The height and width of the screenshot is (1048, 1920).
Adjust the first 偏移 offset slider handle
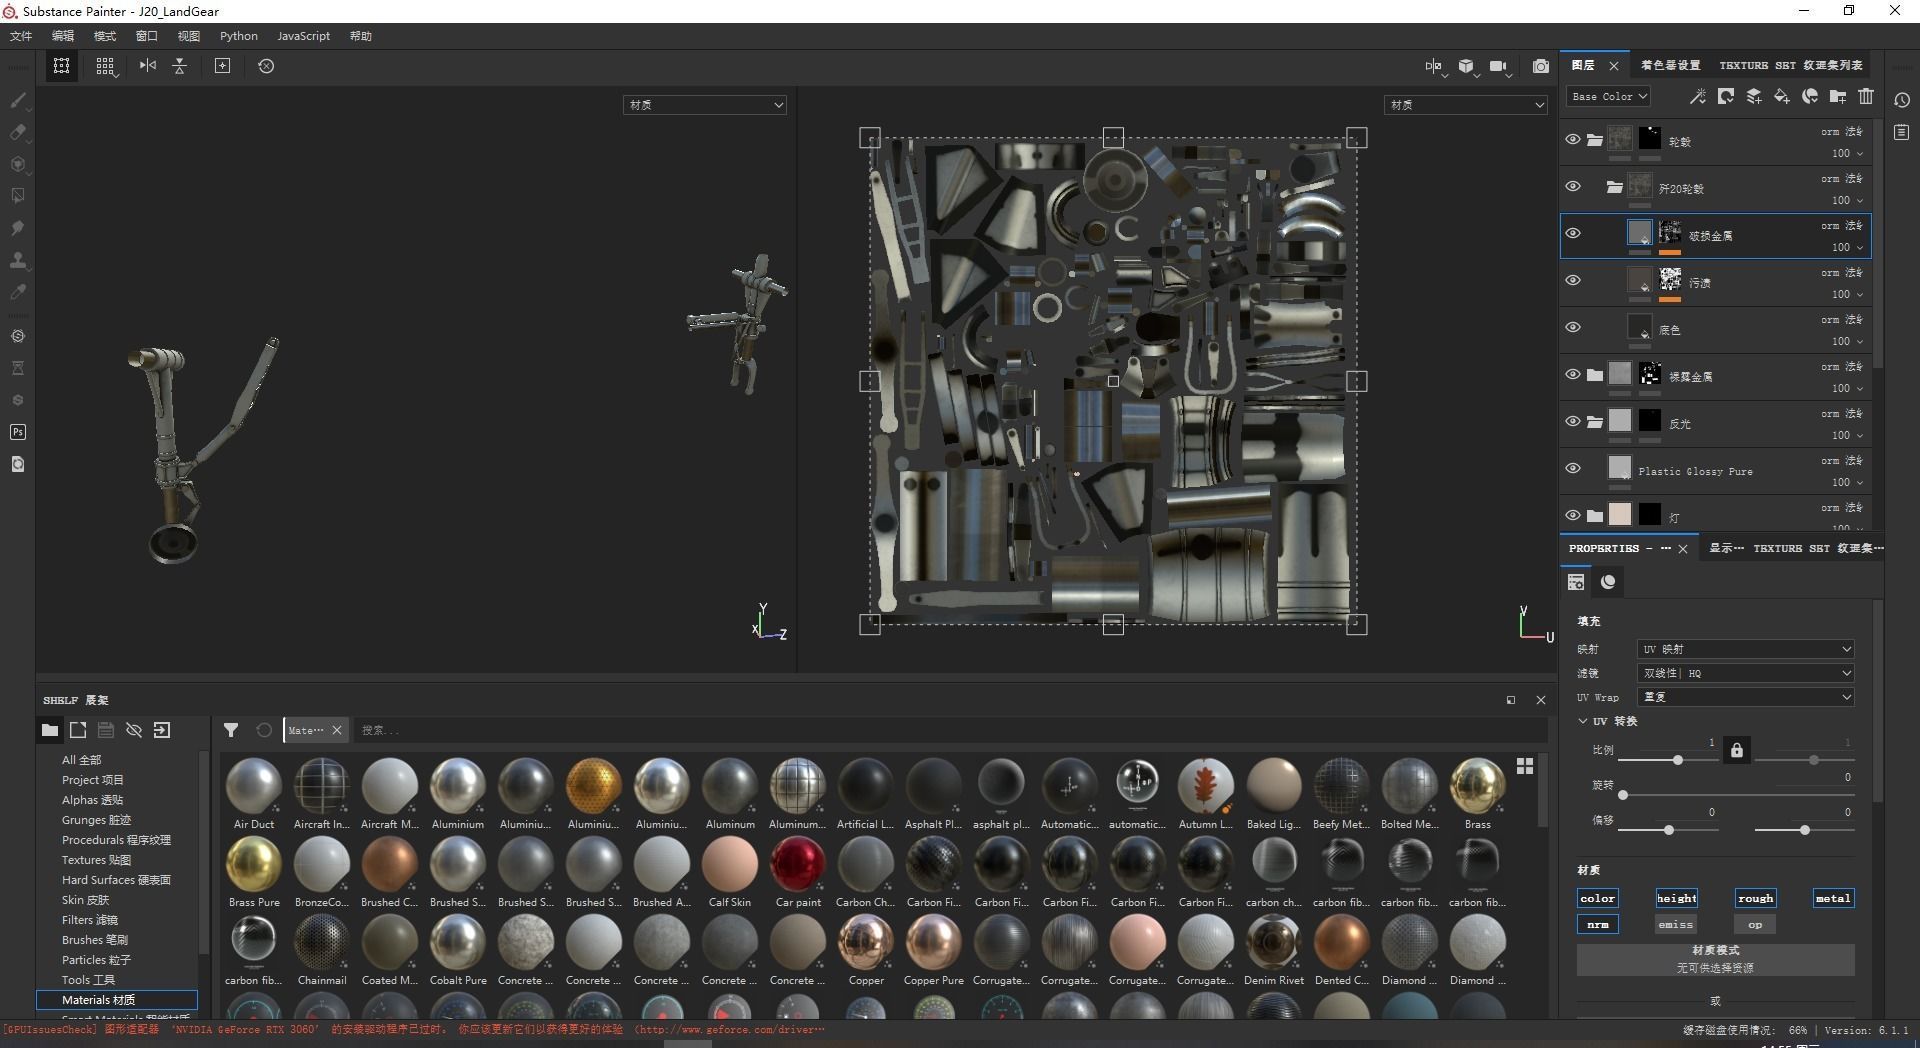pos(1669,830)
